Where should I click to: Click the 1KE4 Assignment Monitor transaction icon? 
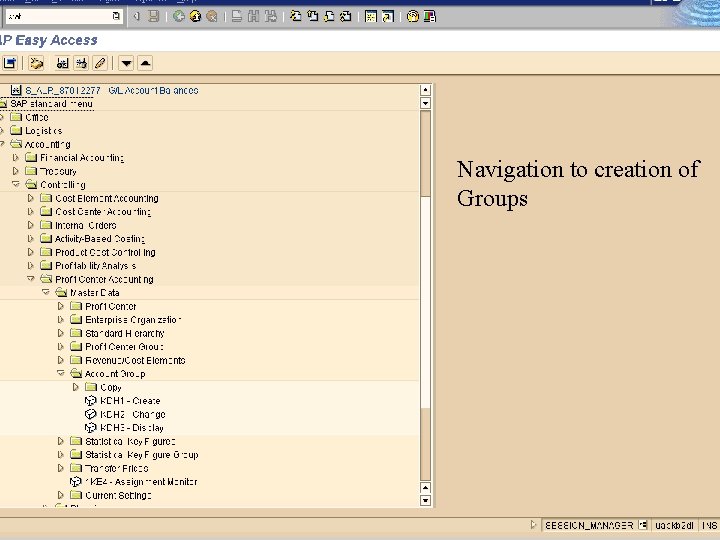(75, 482)
